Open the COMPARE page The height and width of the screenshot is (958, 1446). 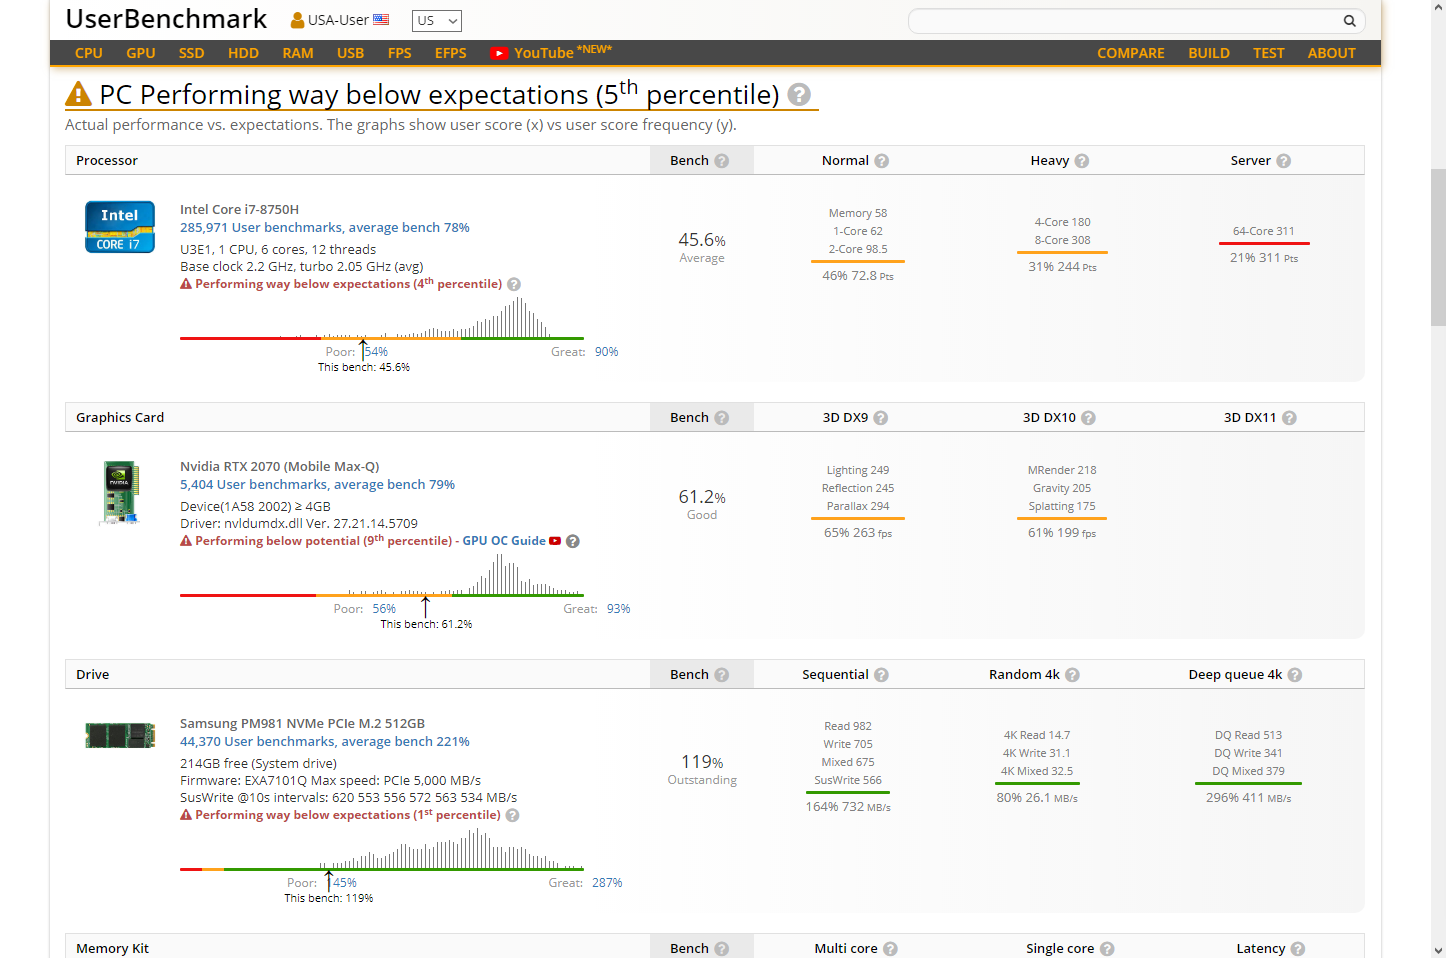coord(1131,53)
